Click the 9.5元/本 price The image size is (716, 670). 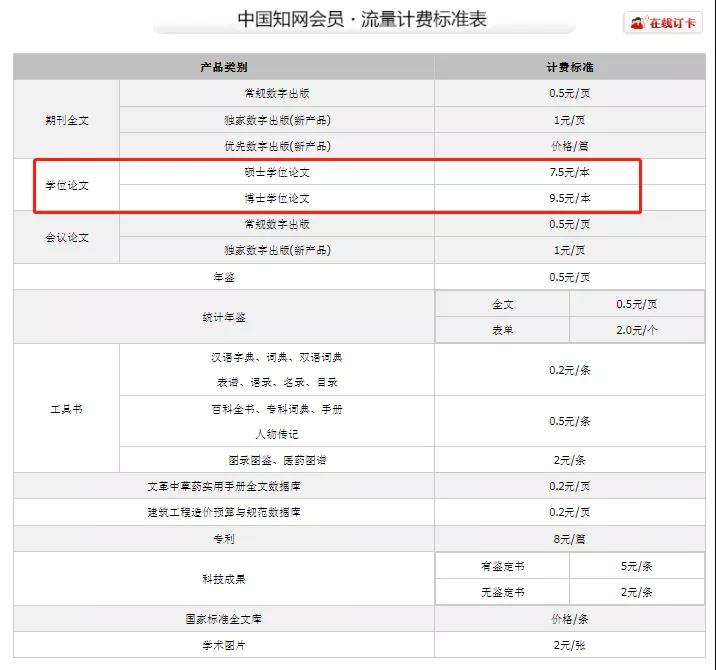point(570,198)
